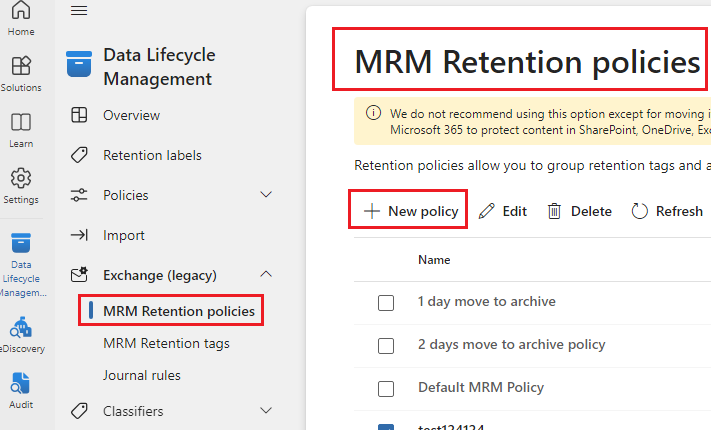Click the Policies sliders icon

point(79,195)
